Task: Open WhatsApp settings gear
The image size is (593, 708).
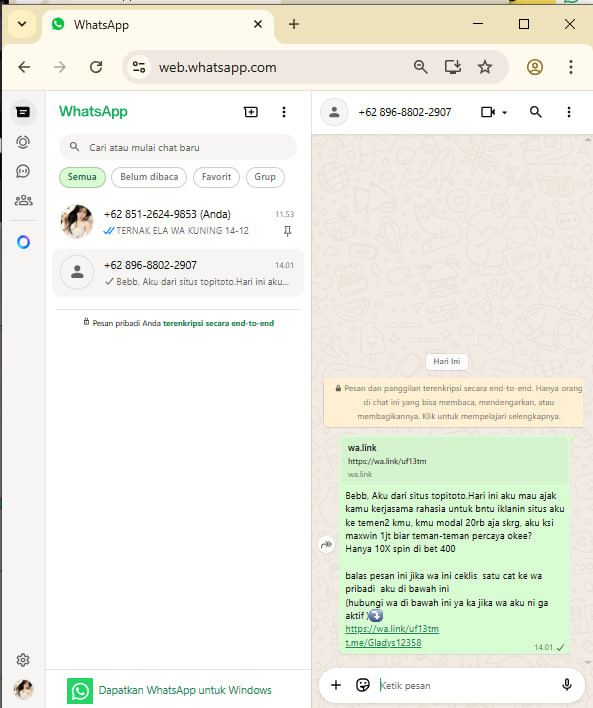Action: pyautogui.click(x=23, y=660)
